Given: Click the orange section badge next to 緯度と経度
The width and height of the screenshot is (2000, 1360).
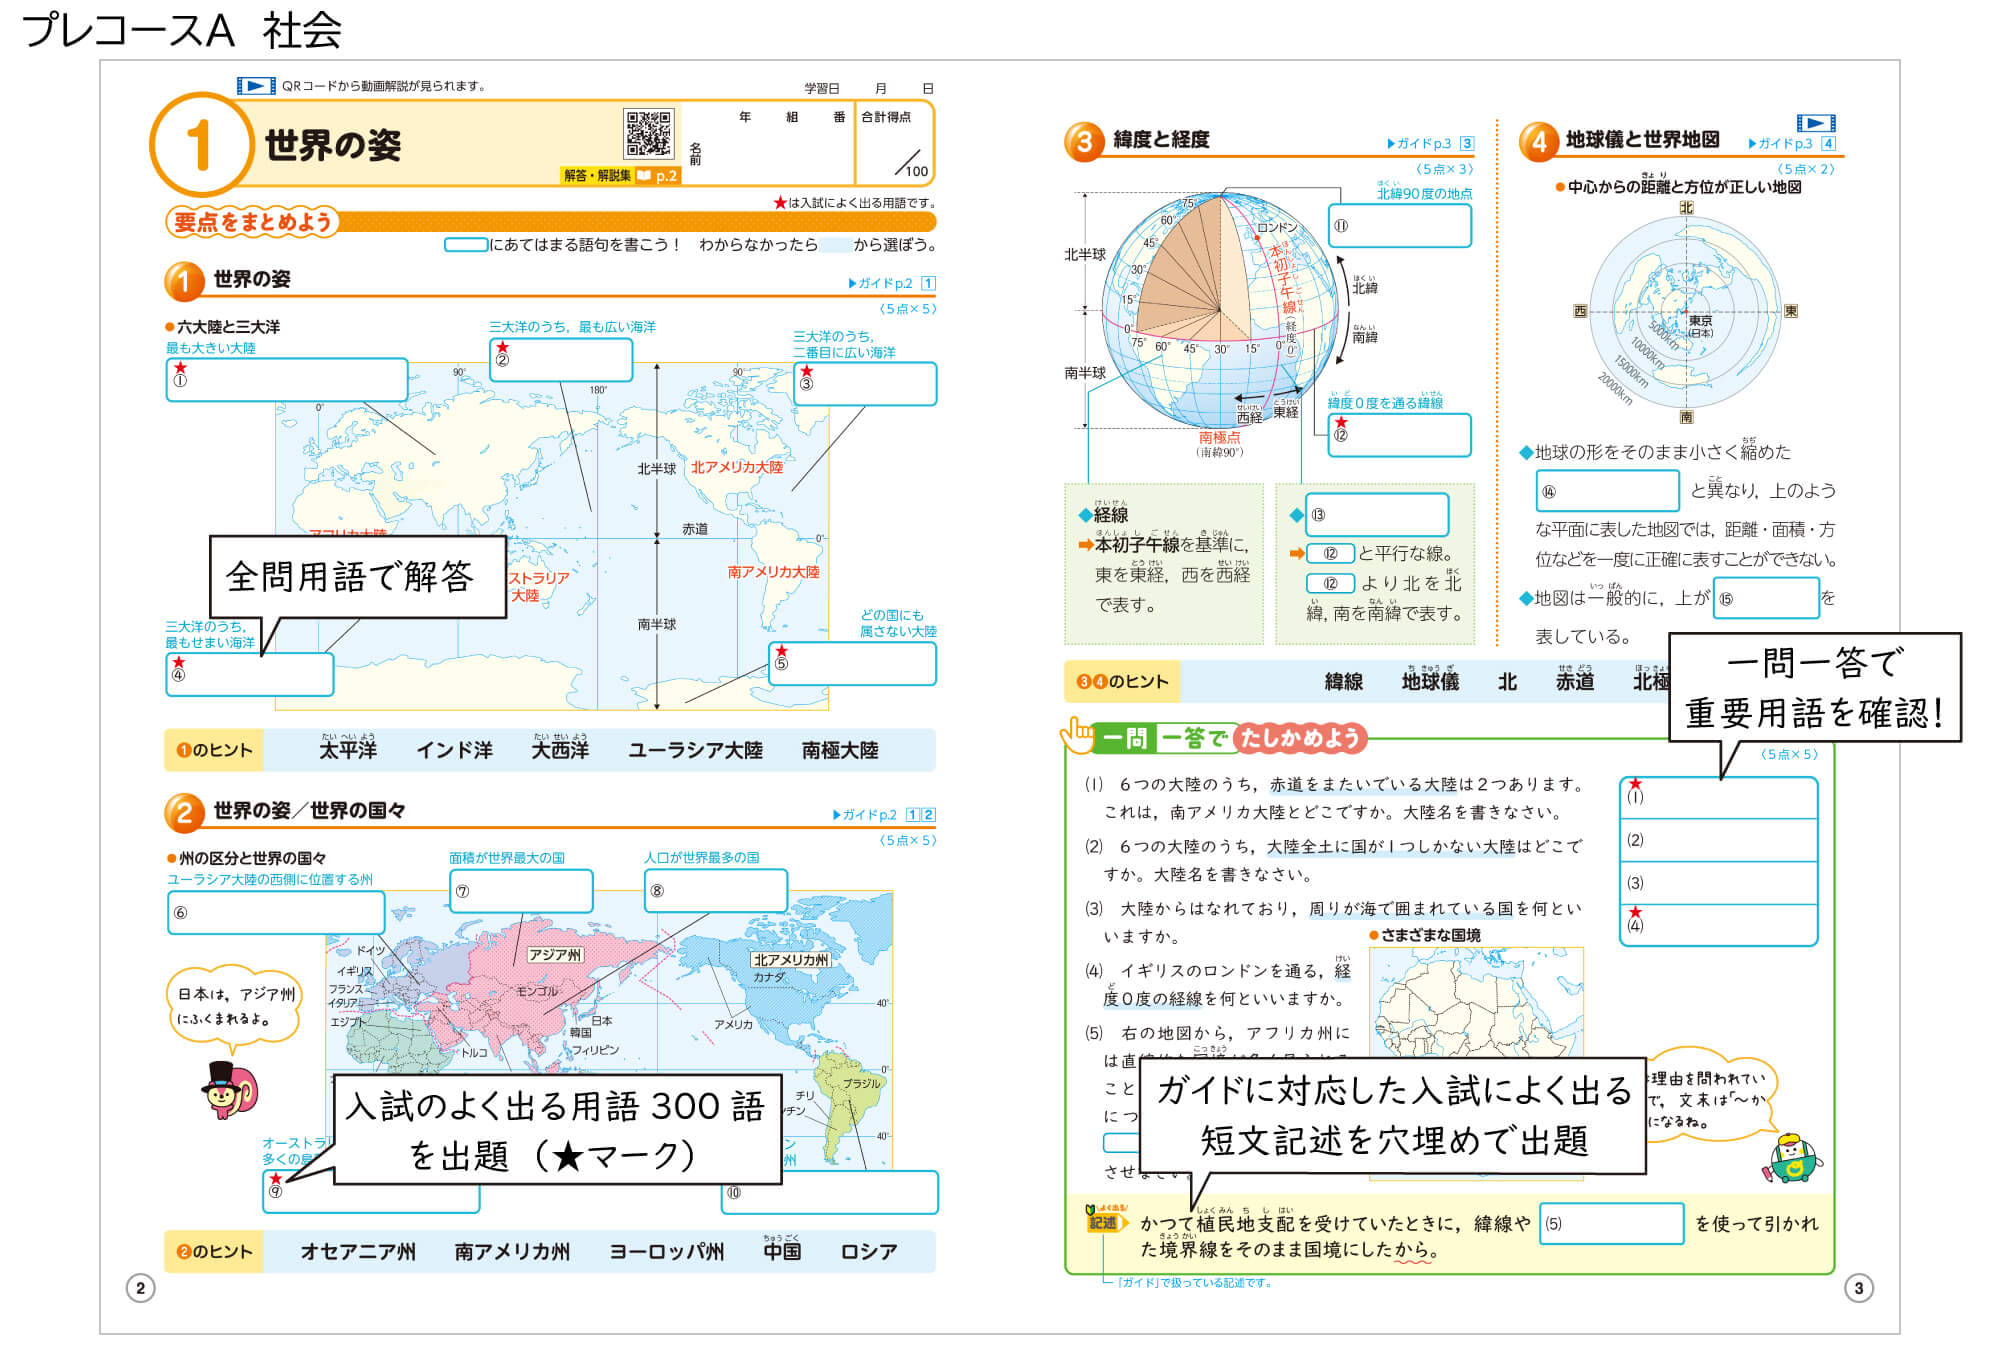Looking at the screenshot, I should coord(1084,142).
